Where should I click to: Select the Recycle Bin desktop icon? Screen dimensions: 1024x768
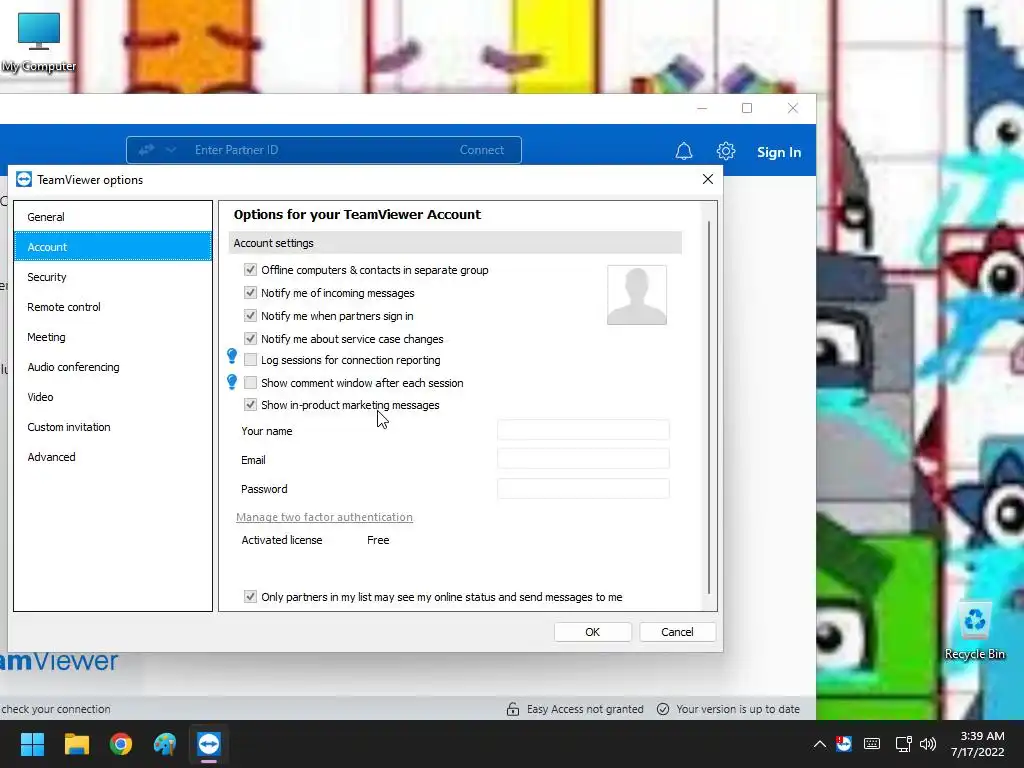click(975, 631)
